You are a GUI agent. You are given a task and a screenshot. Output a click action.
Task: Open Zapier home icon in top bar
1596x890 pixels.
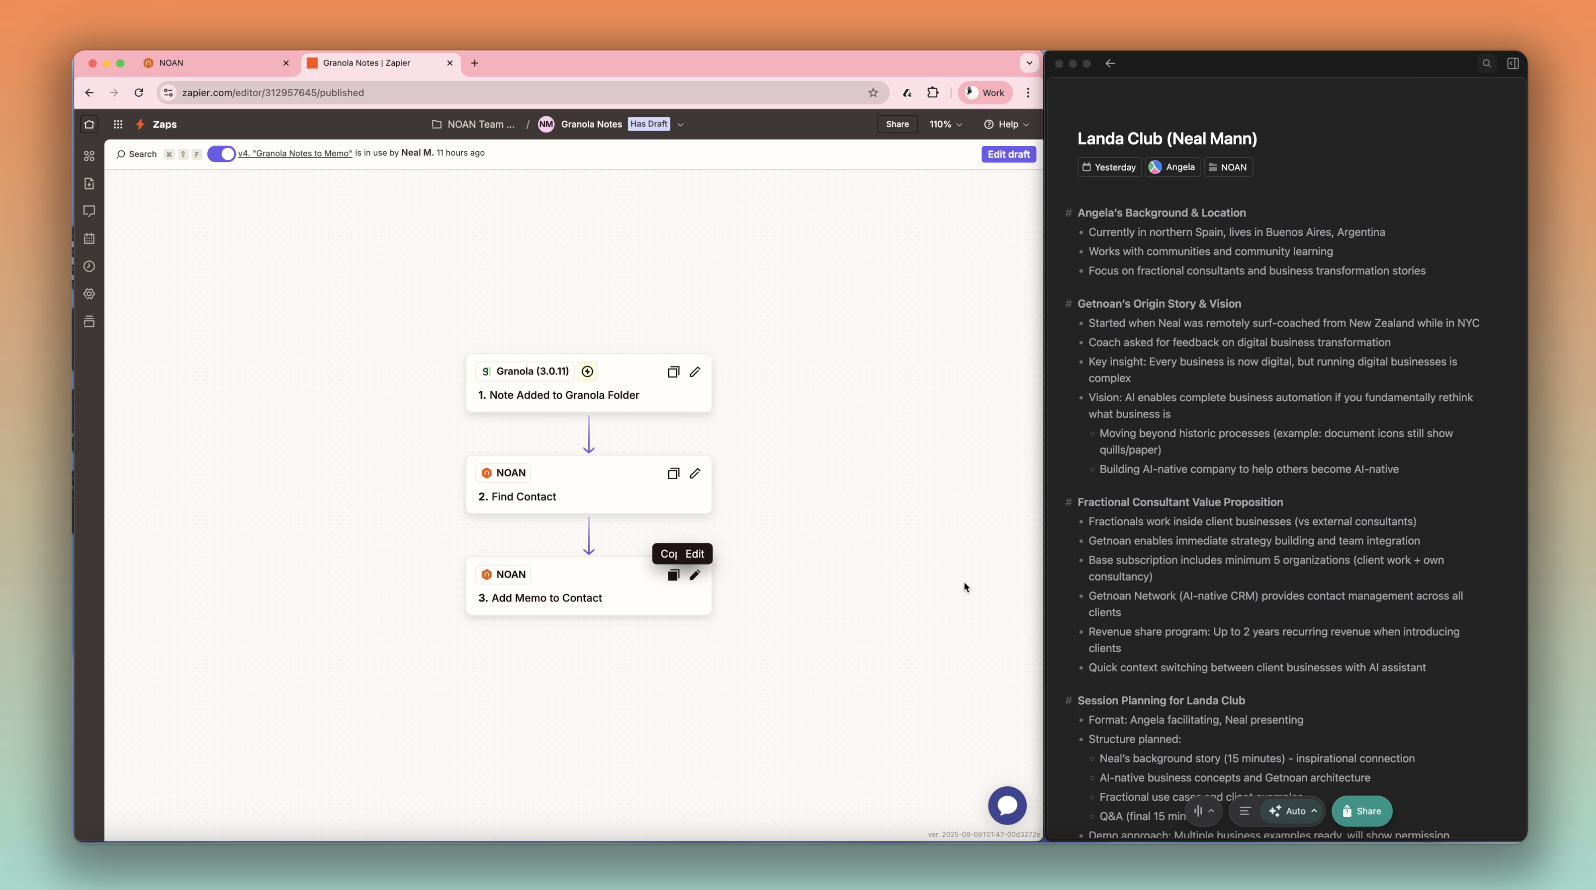89,124
